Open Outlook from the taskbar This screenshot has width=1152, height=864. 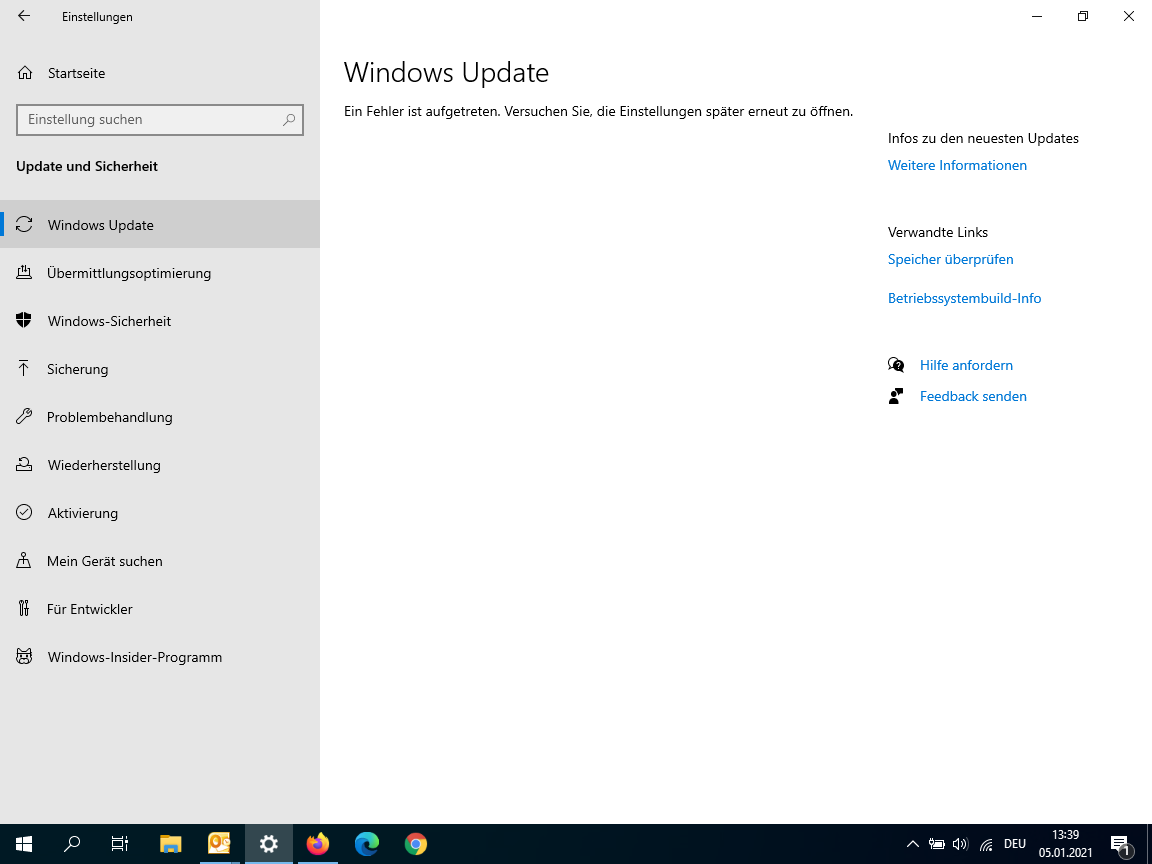click(x=219, y=844)
